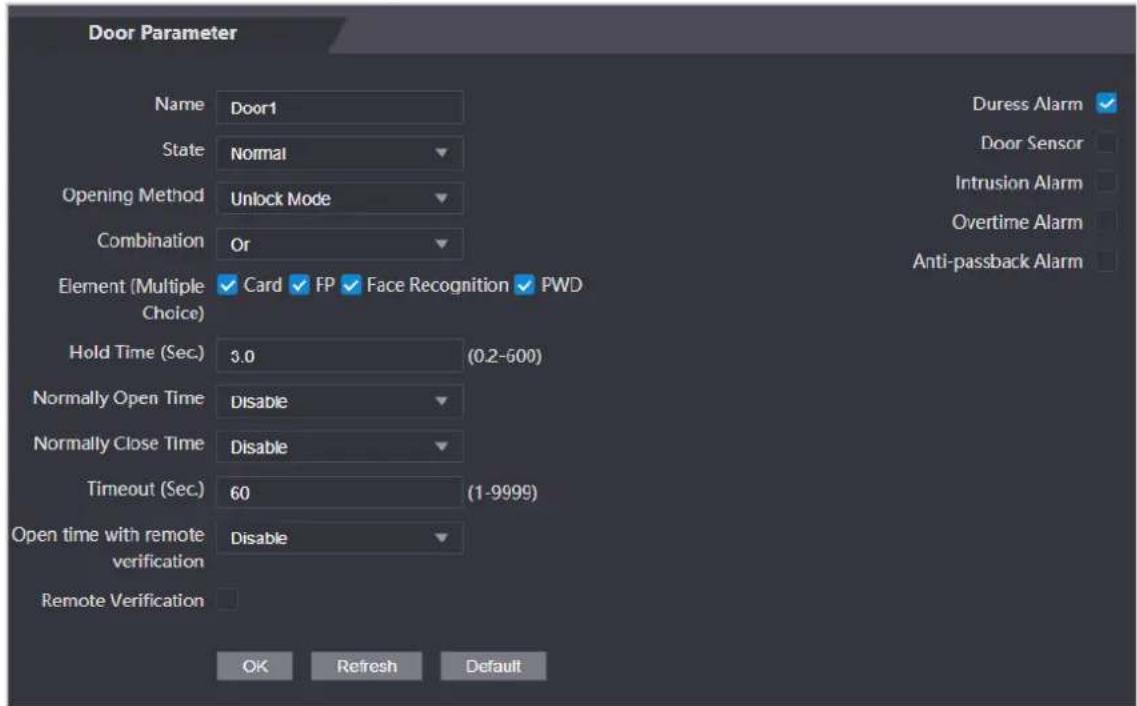Open the State dropdown showing Normal

click(x=339, y=153)
